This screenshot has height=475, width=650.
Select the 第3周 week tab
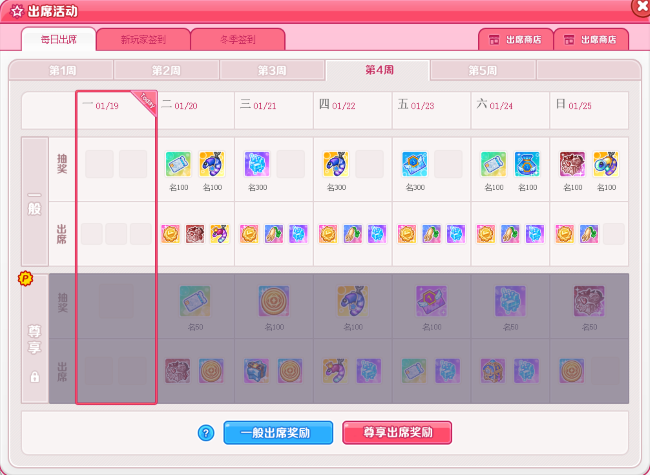coord(272,70)
